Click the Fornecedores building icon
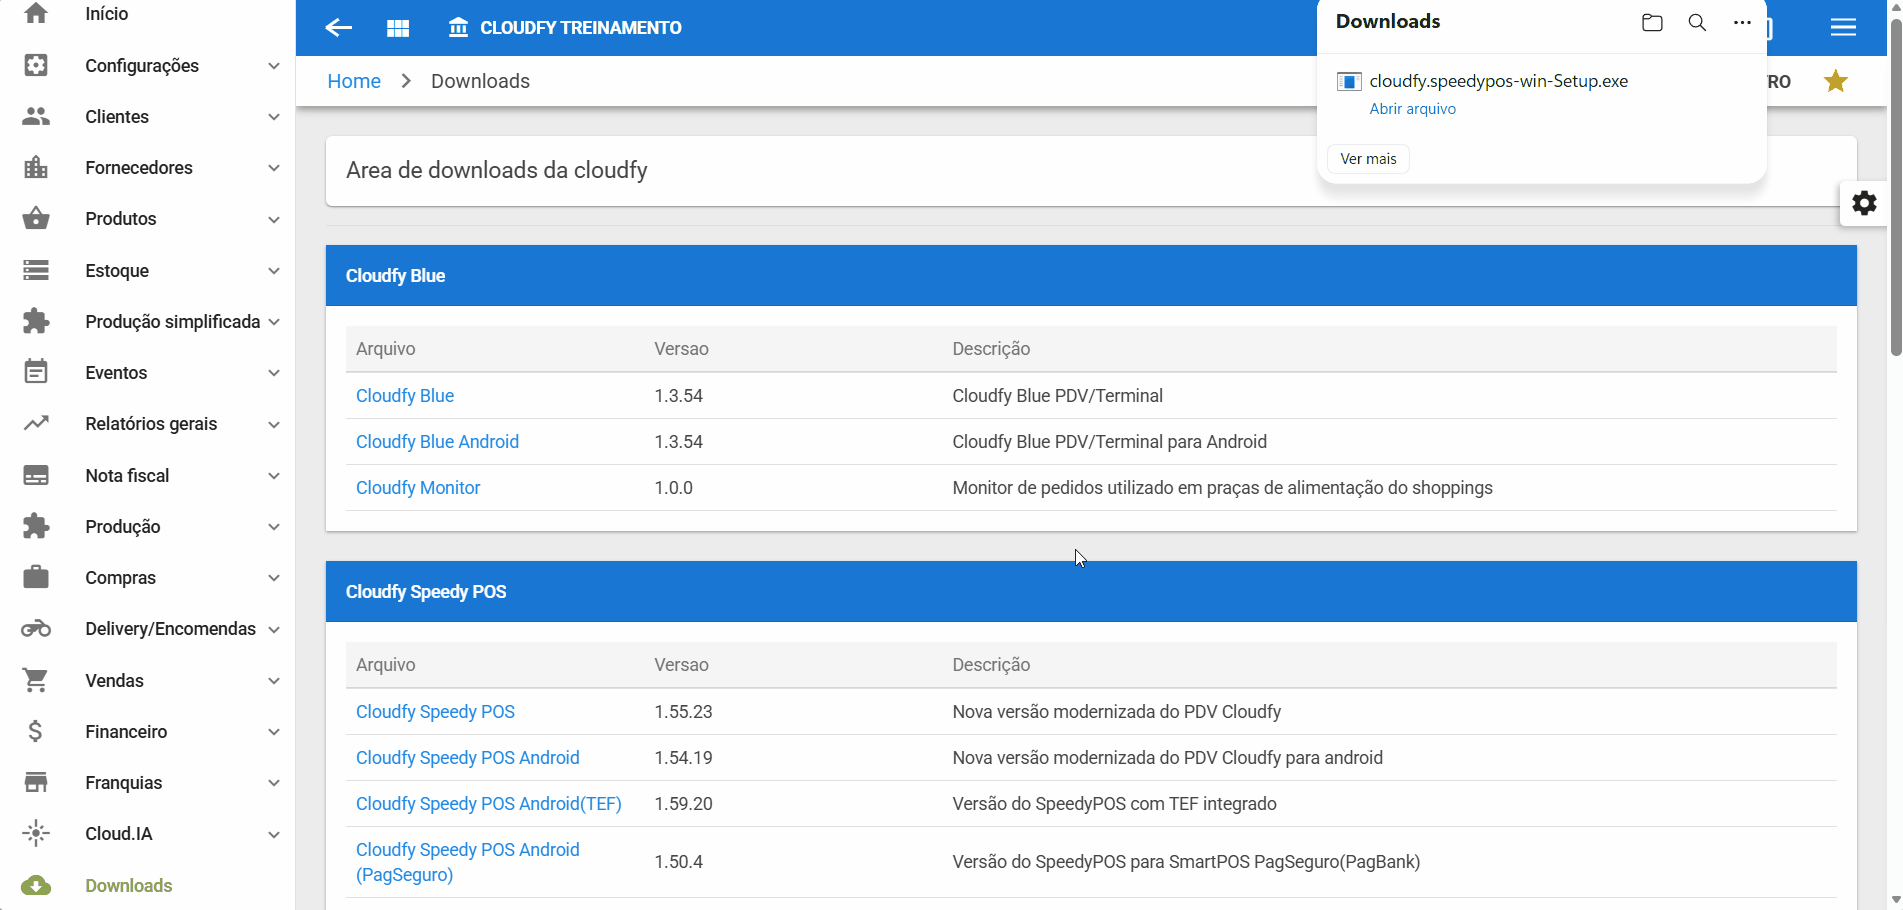The width and height of the screenshot is (1903, 910). [36, 168]
